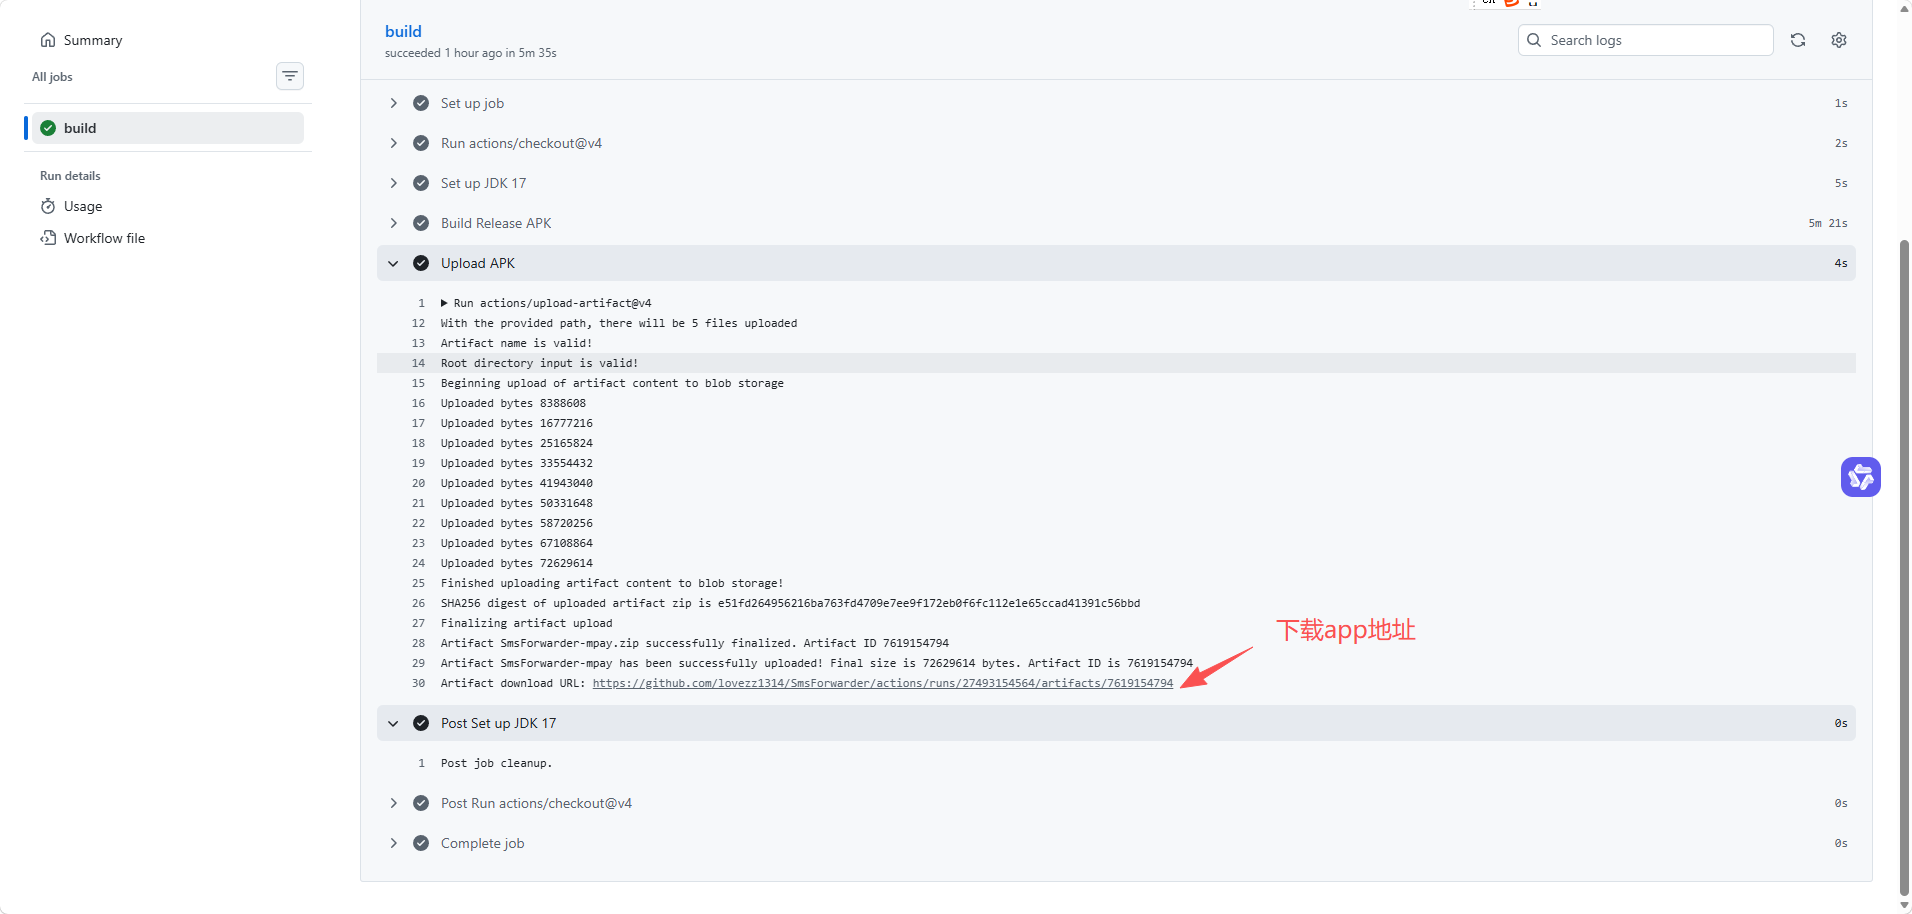Select log line number 30
1912x914 pixels.
point(418,683)
